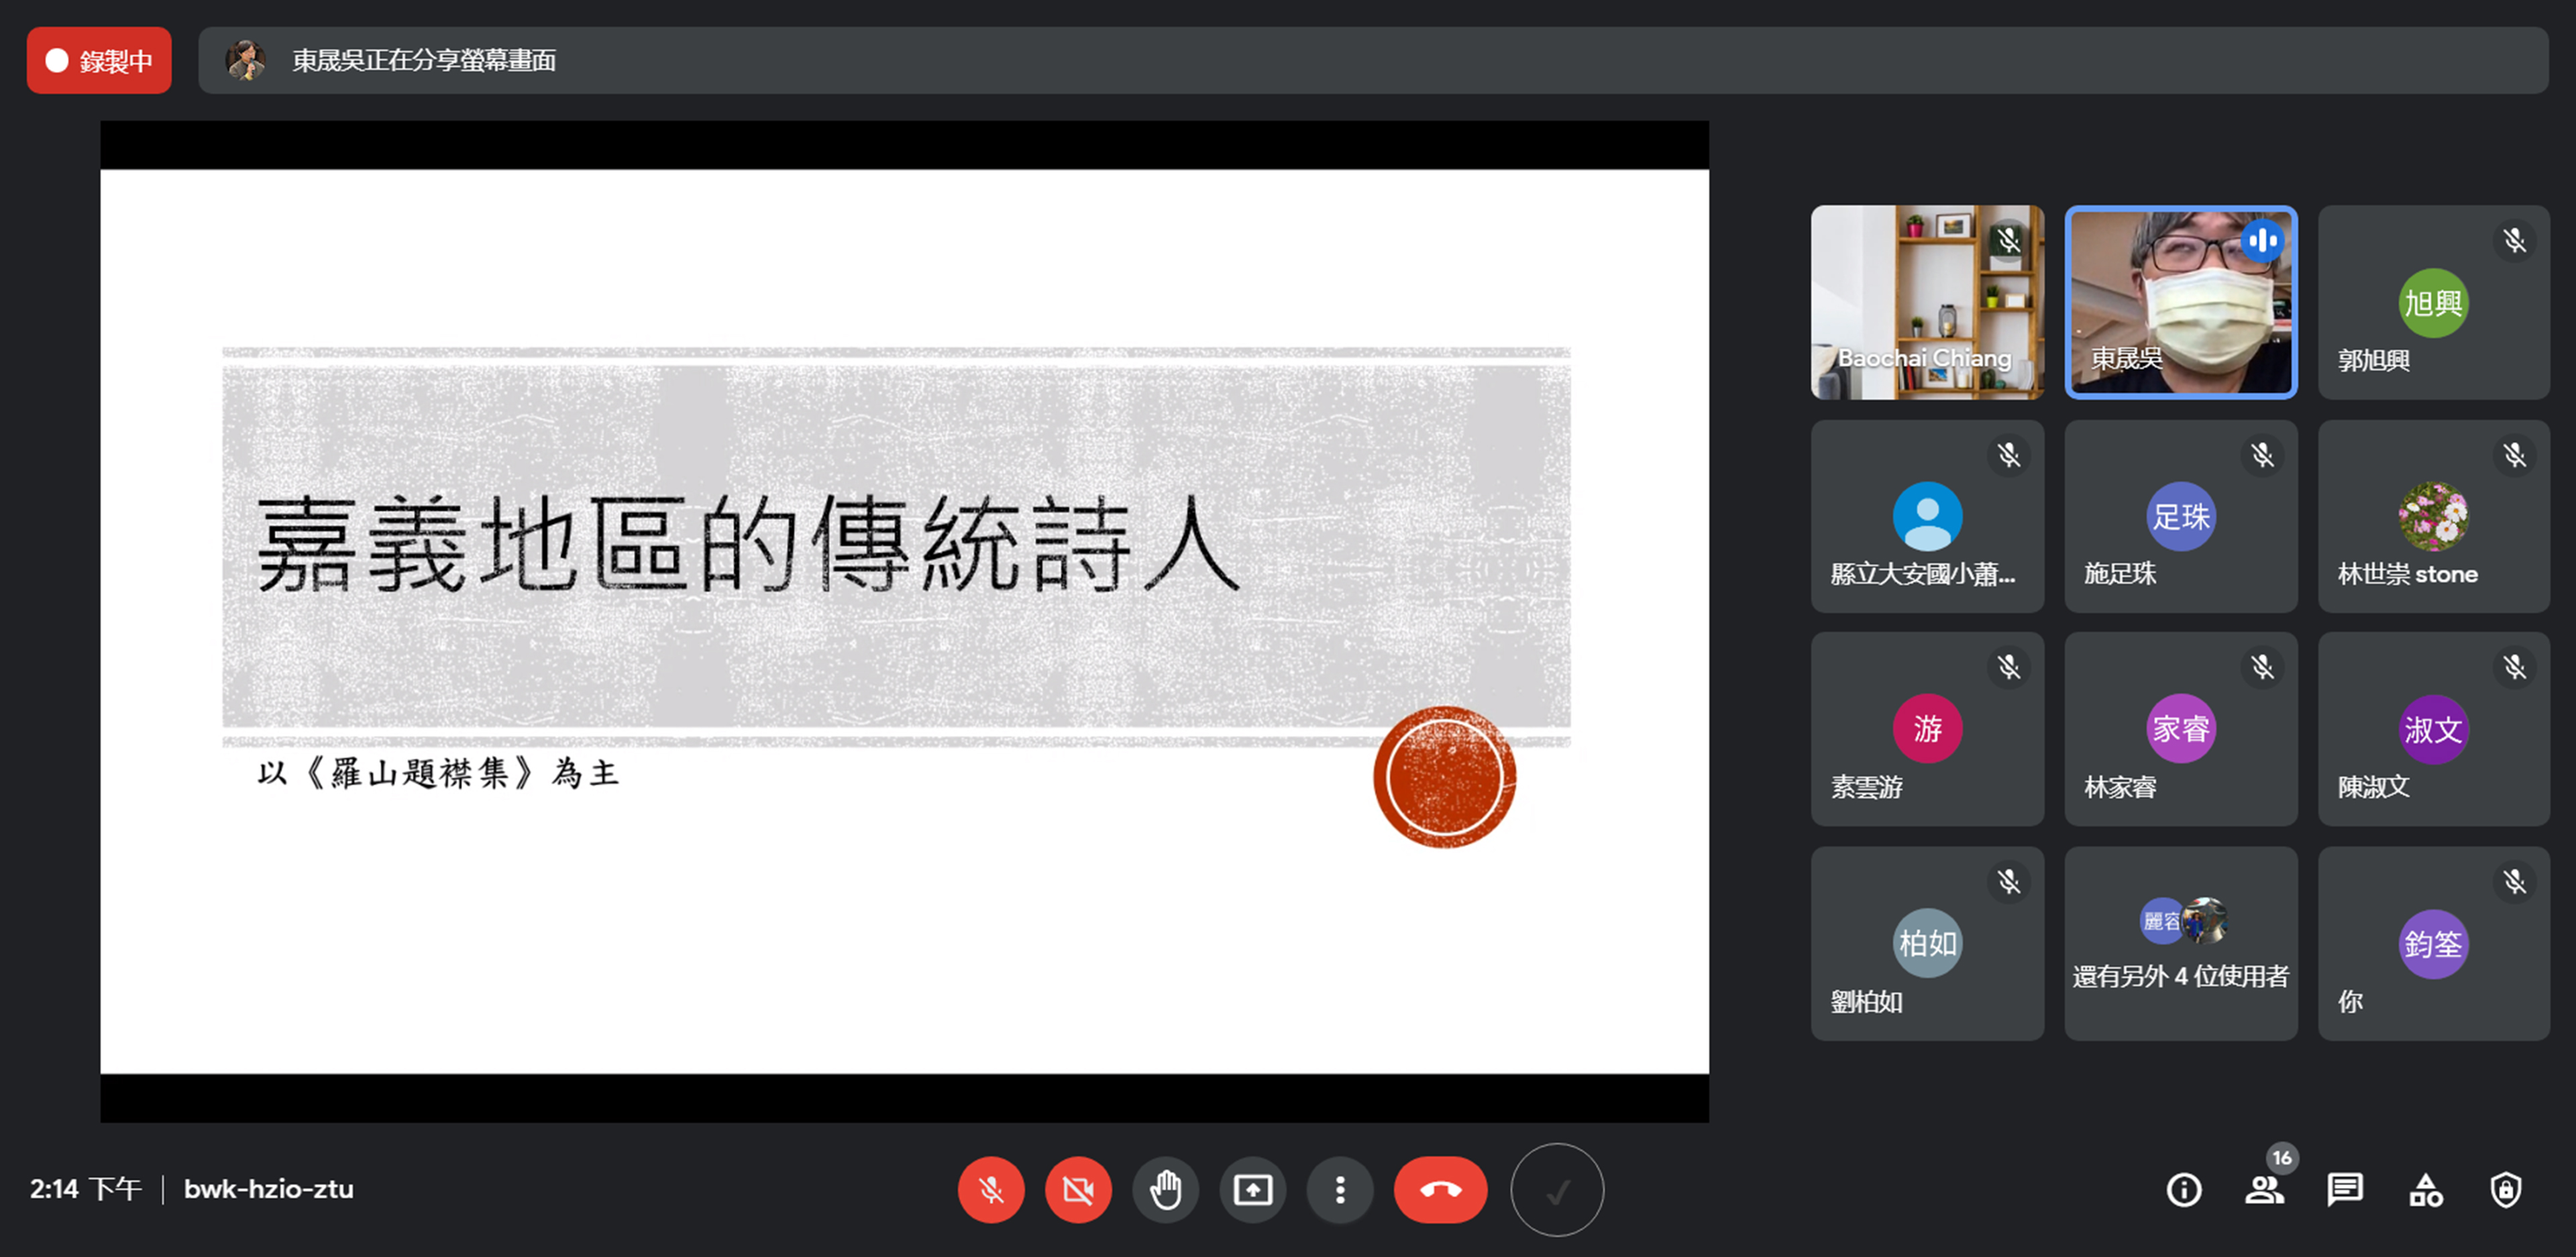The image size is (2576, 1257).
Task: Open the chat panel icon
Action: (2344, 1190)
